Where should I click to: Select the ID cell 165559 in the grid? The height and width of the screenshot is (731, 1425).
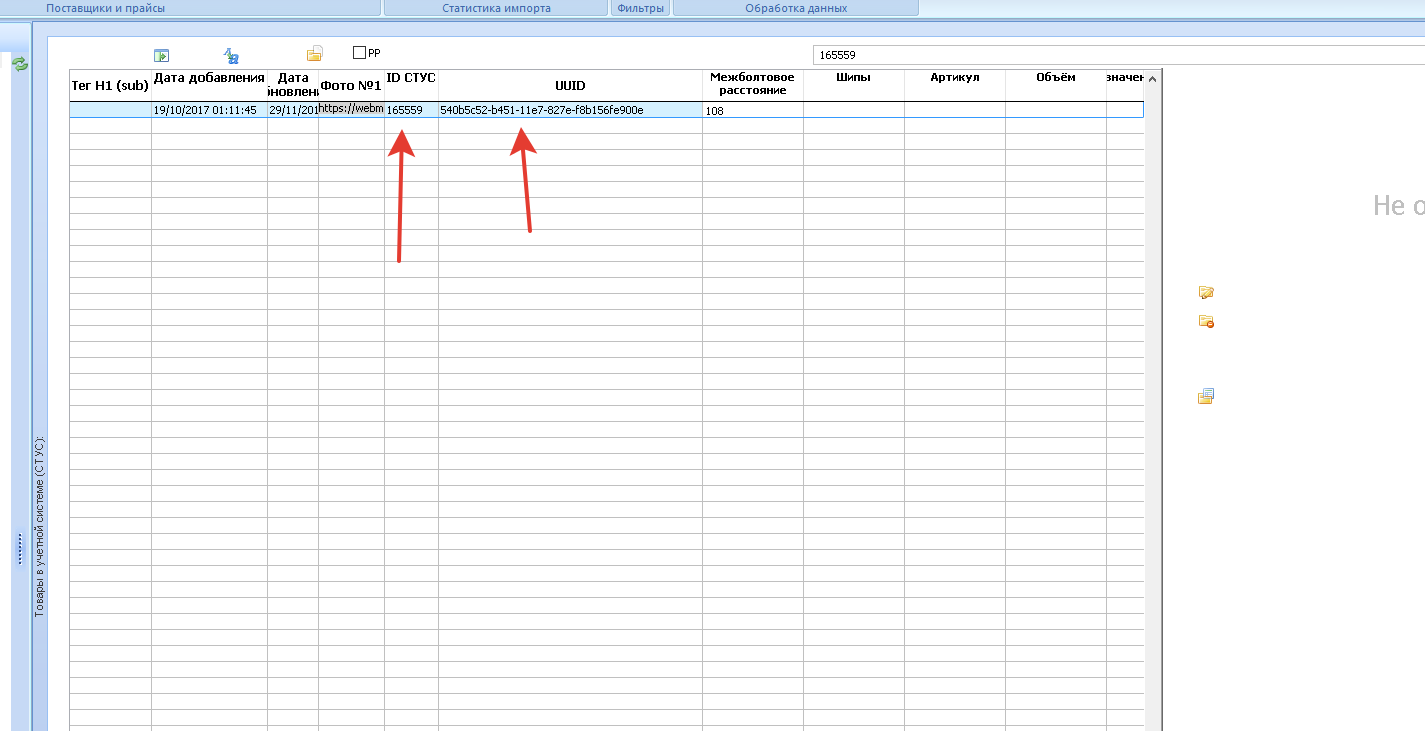[x=411, y=110]
